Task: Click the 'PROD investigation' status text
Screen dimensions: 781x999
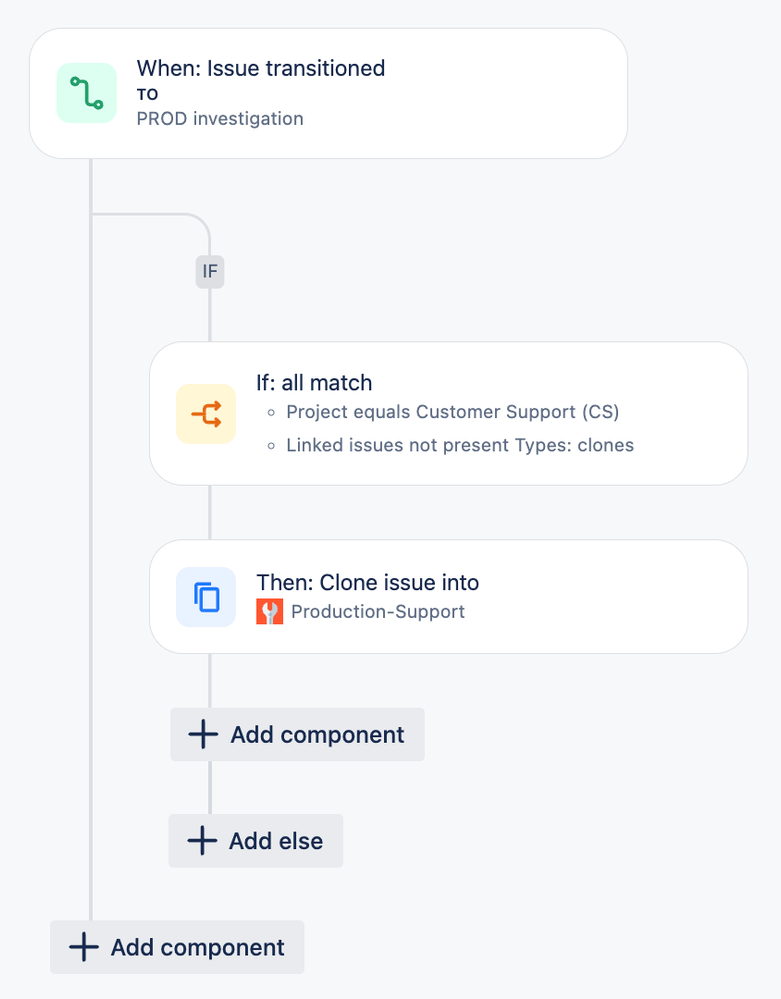Action: click(220, 119)
